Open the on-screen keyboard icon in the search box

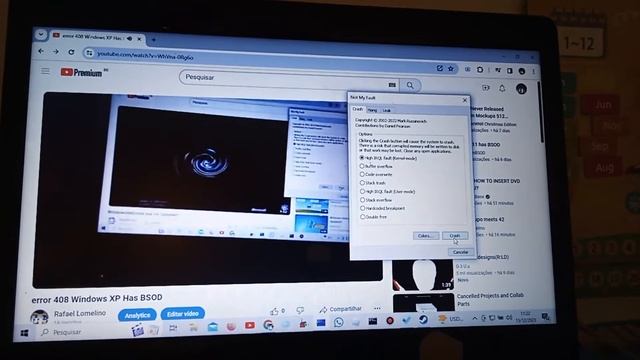[392, 85]
